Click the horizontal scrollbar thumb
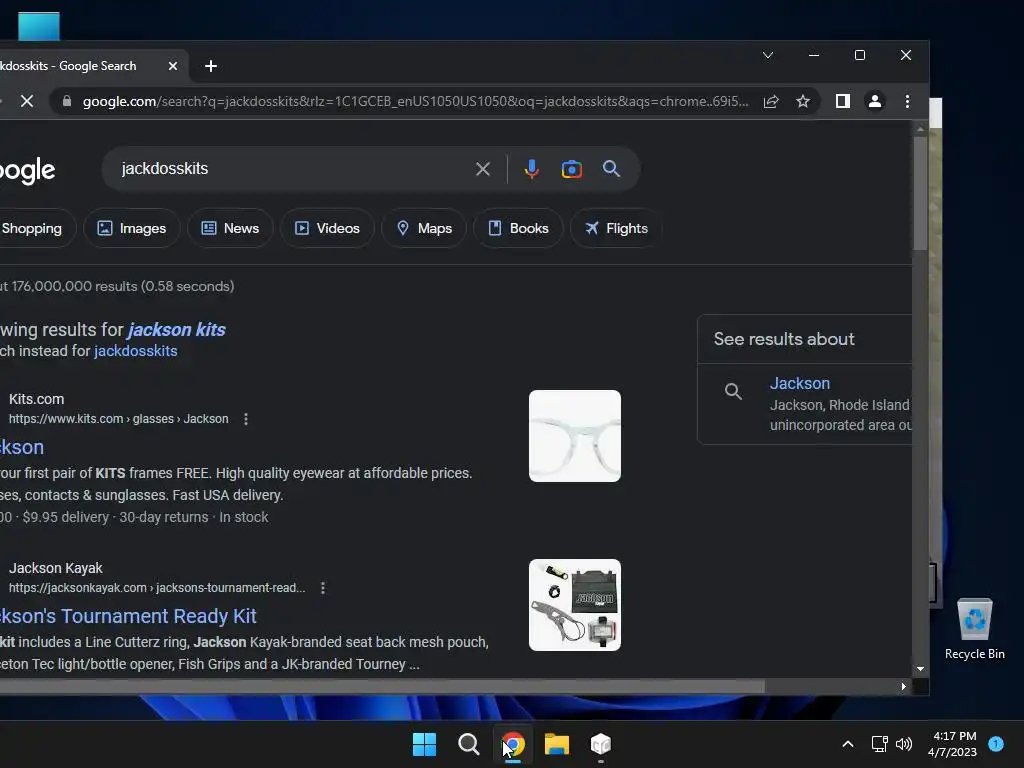The height and width of the screenshot is (768, 1024). coord(382,686)
